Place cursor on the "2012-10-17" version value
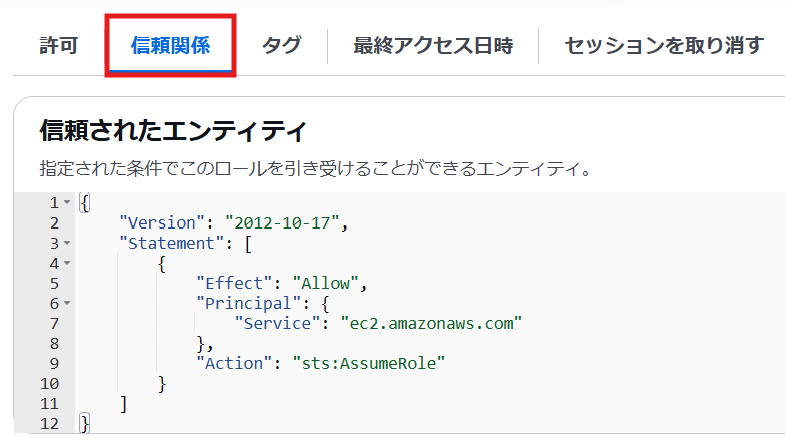Screen dimensions: 785x442 point(284,223)
